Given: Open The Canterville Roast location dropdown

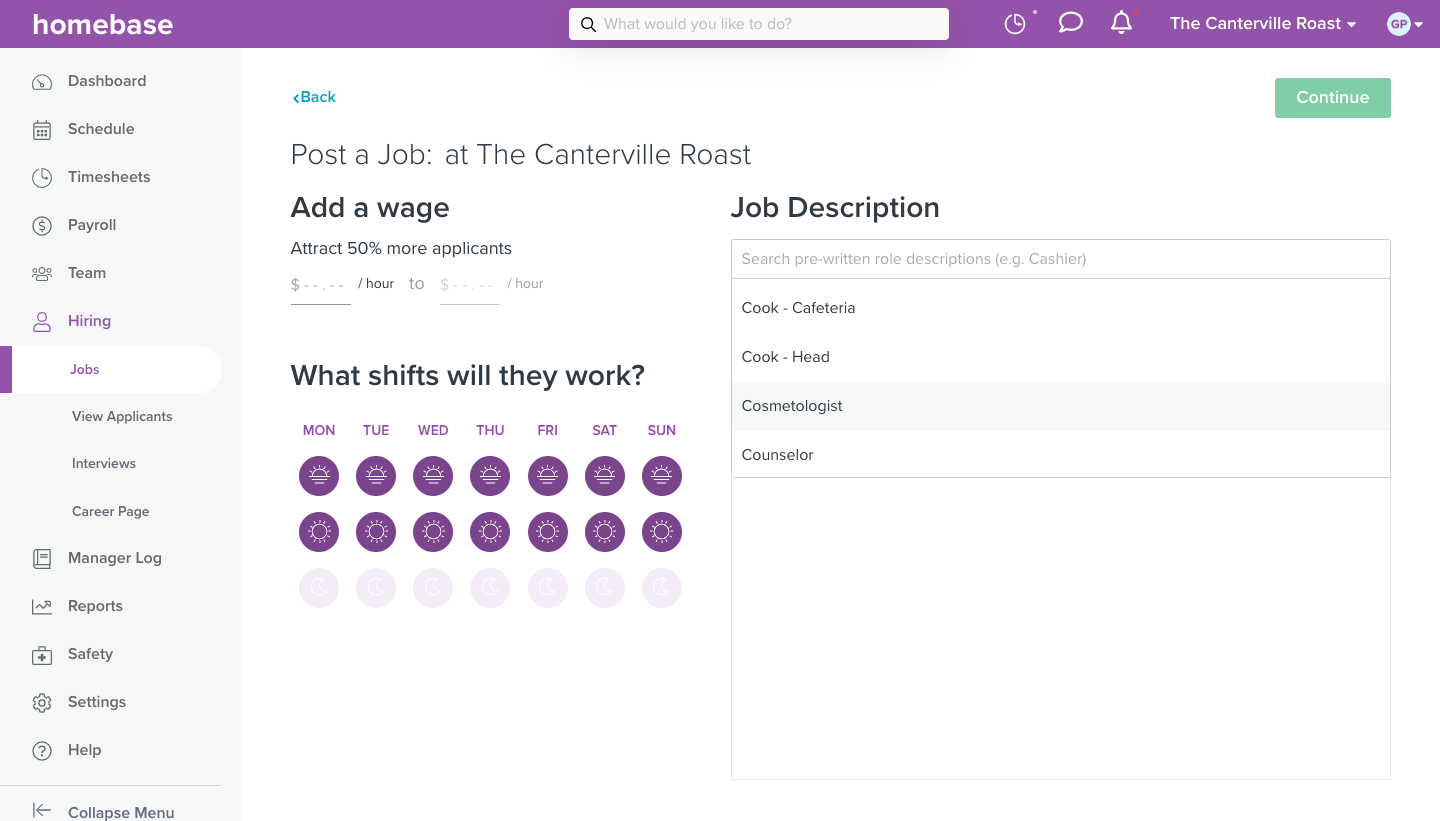Looking at the screenshot, I should [1263, 24].
